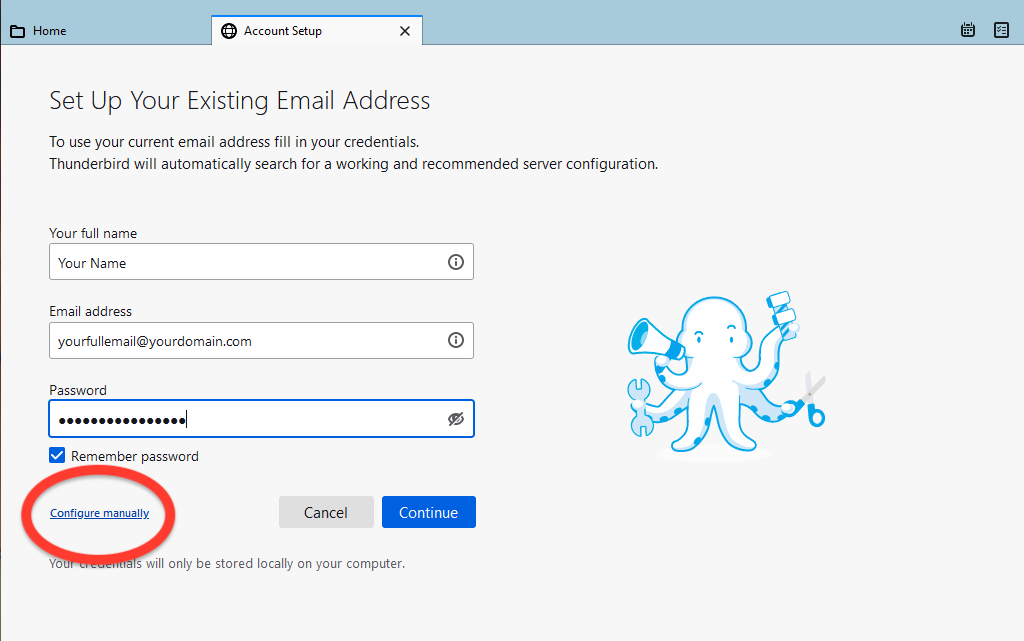Select the Account Setup tab title
The height and width of the screenshot is (641, 1024).
283,31
